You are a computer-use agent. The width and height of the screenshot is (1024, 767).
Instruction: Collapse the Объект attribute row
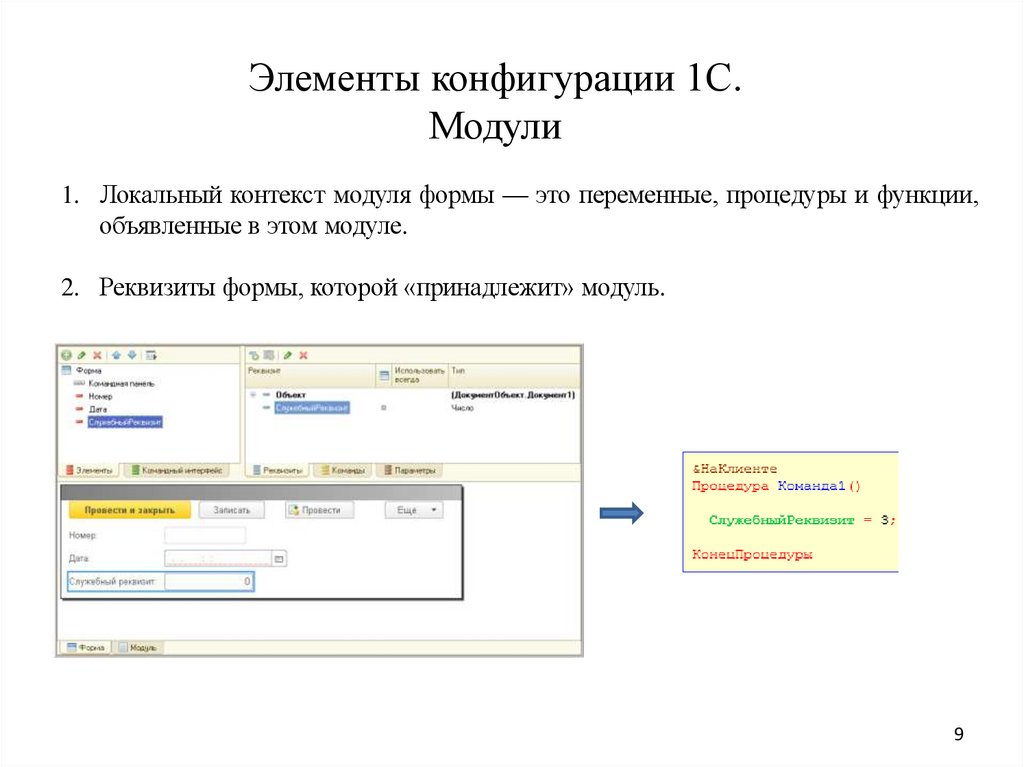(x=253, y=395)
